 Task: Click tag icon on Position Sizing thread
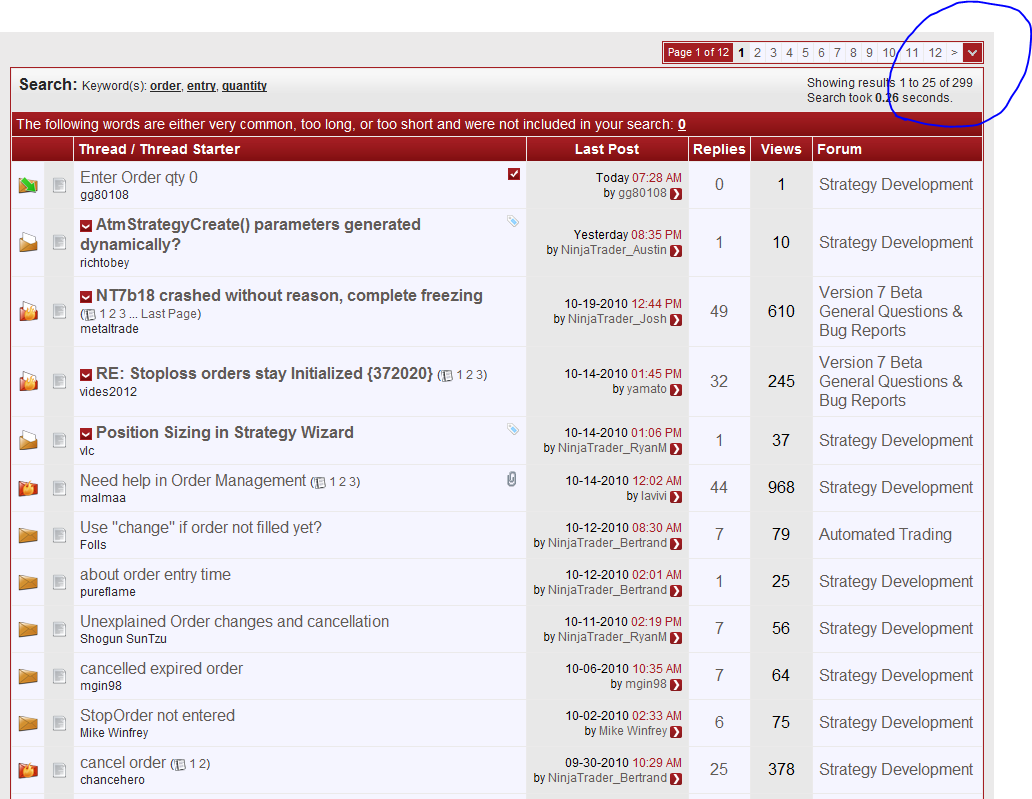click(513, 429)
